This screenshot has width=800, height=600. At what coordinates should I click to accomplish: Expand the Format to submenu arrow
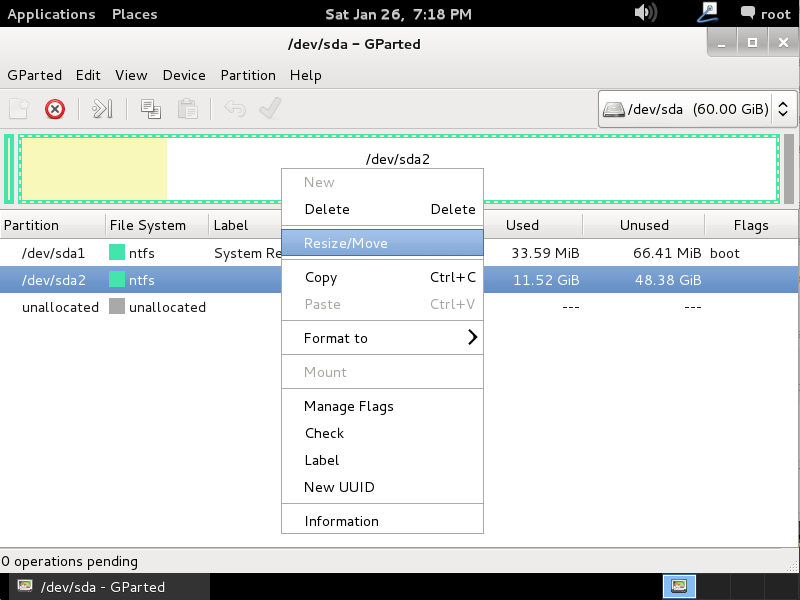pos(472,337)
